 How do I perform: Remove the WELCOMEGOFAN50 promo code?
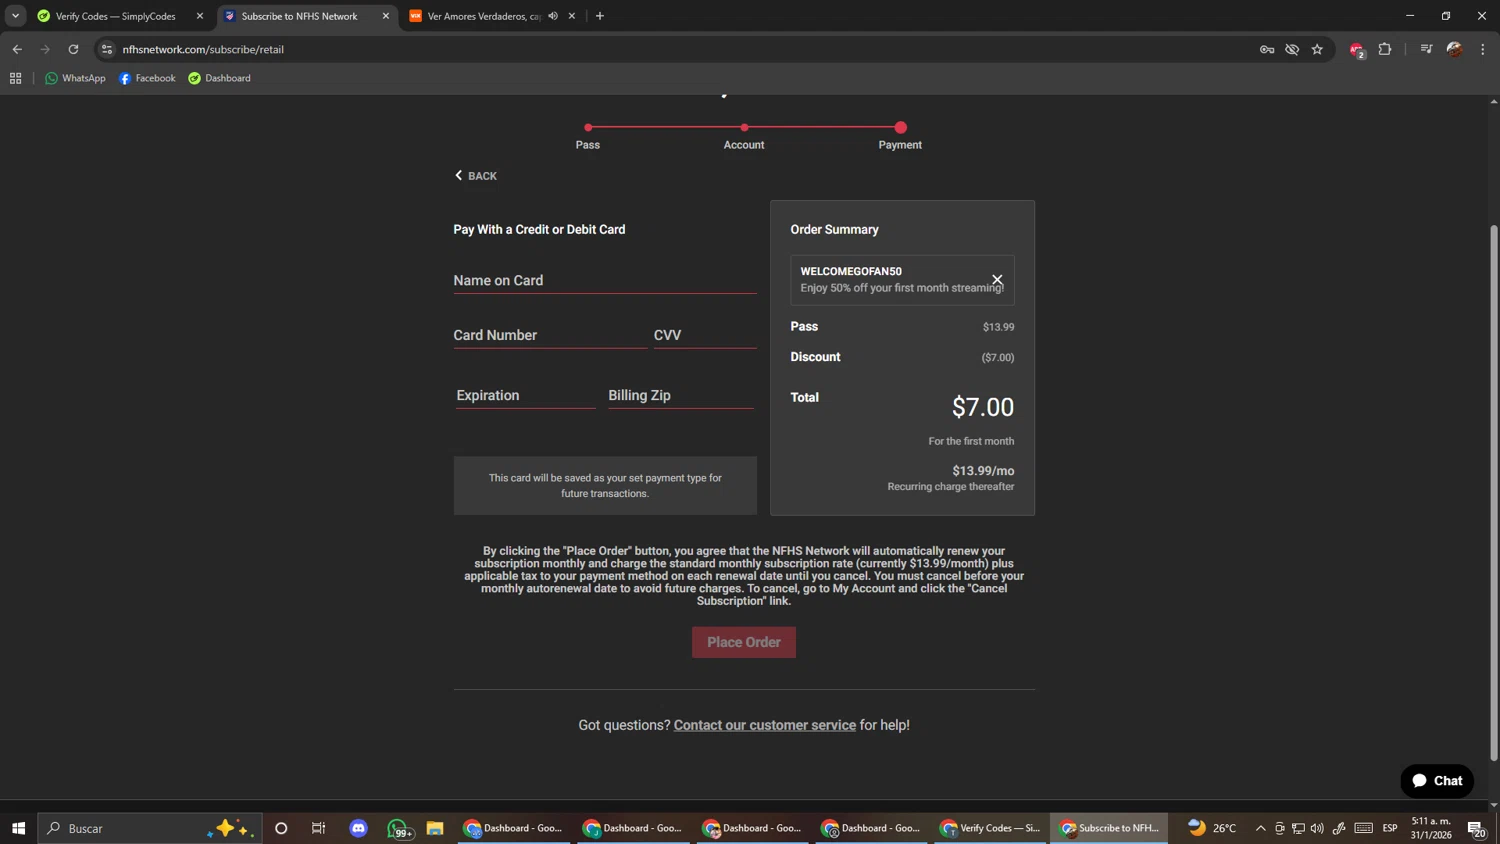(x=996, y=280)
